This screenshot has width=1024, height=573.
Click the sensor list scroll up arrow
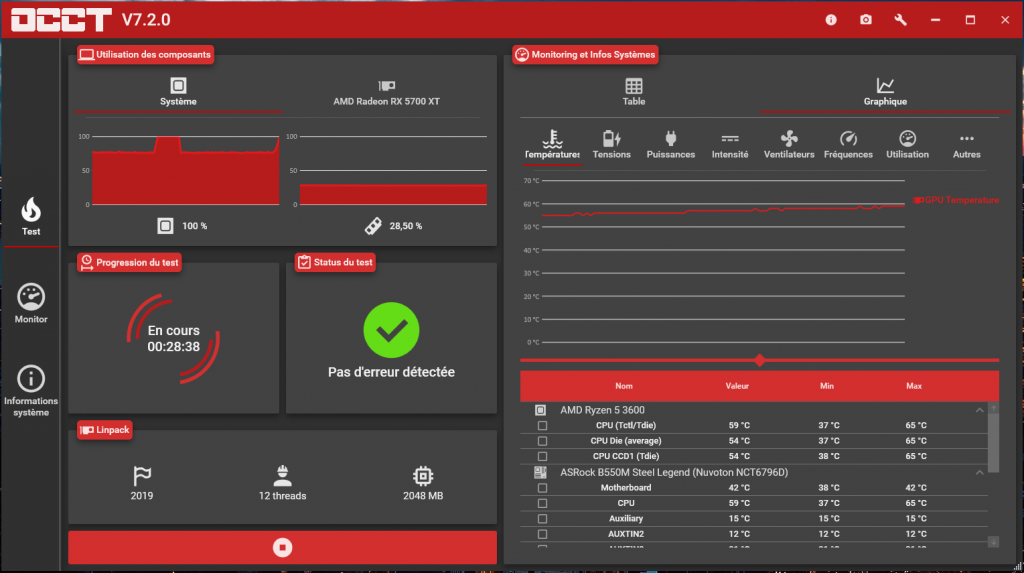click(993, 408)
